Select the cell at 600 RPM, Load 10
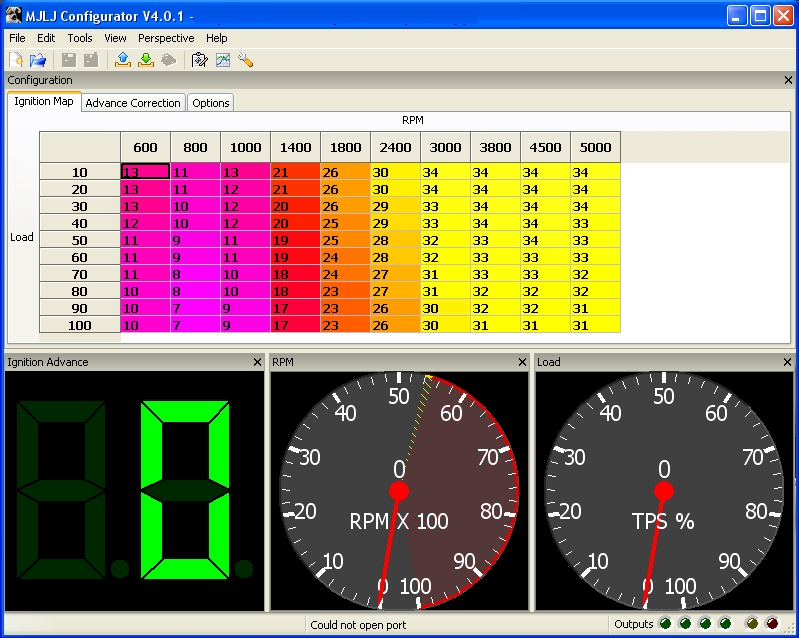 coord(145,172)
